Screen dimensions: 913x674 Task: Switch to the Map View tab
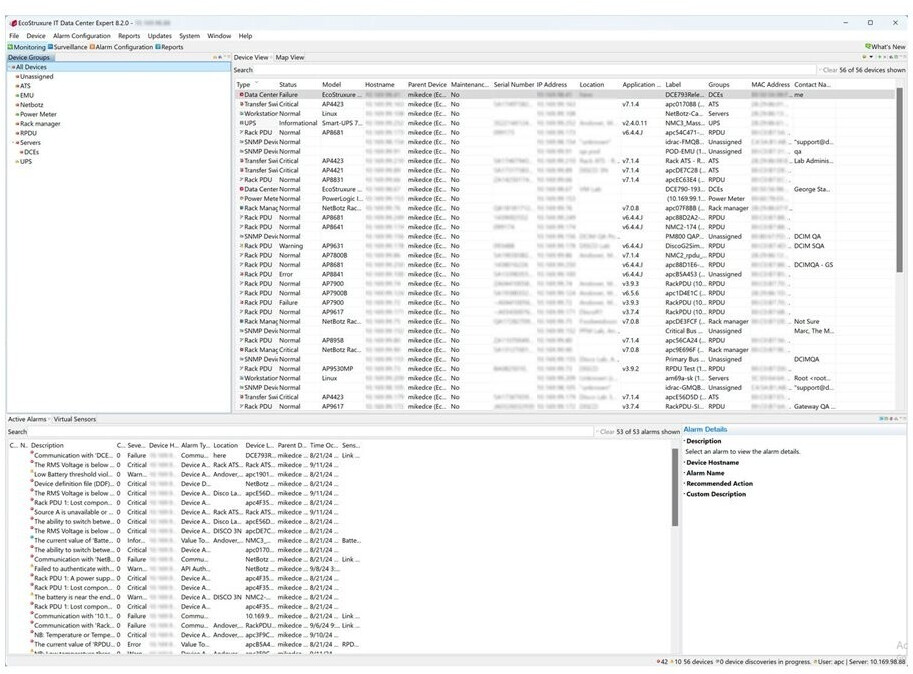pos(290,58)
